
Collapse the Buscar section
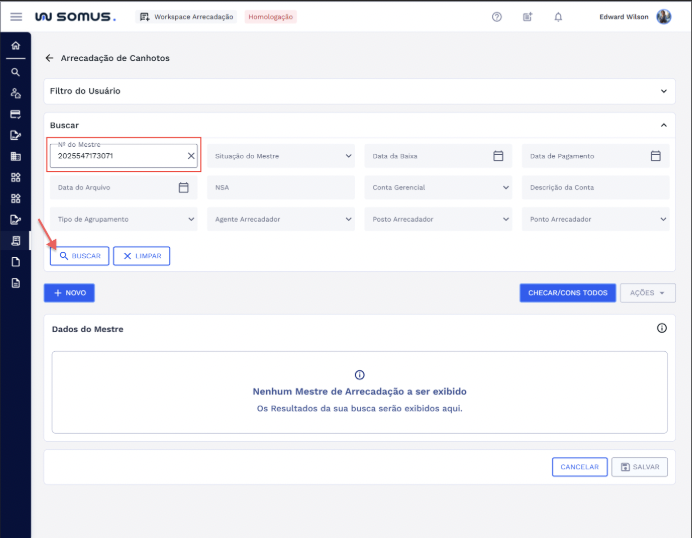(x=663, y=125)
